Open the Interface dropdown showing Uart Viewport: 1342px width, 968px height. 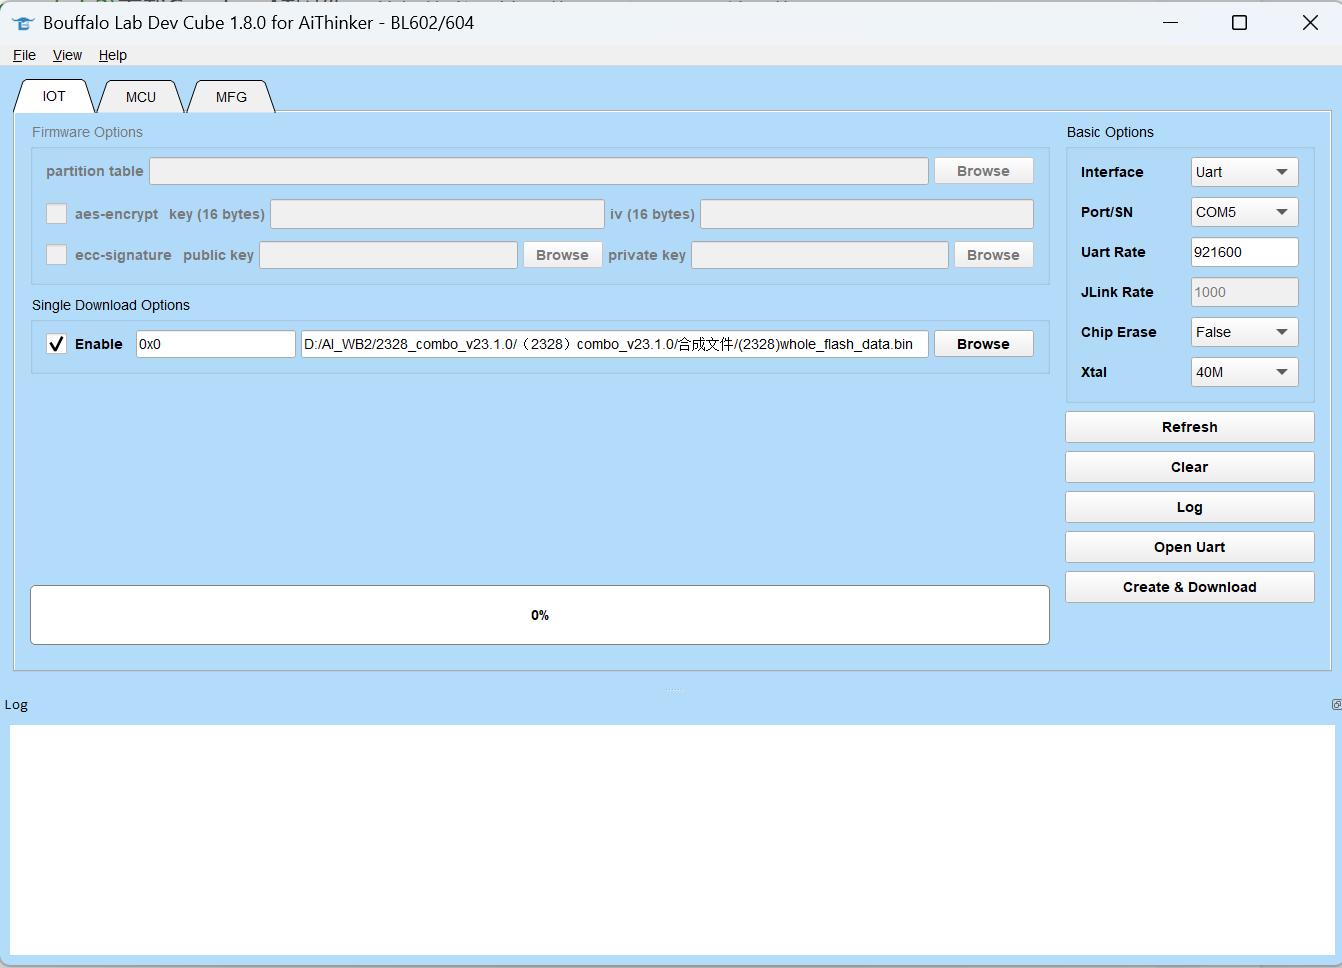tap(1244, 172)
